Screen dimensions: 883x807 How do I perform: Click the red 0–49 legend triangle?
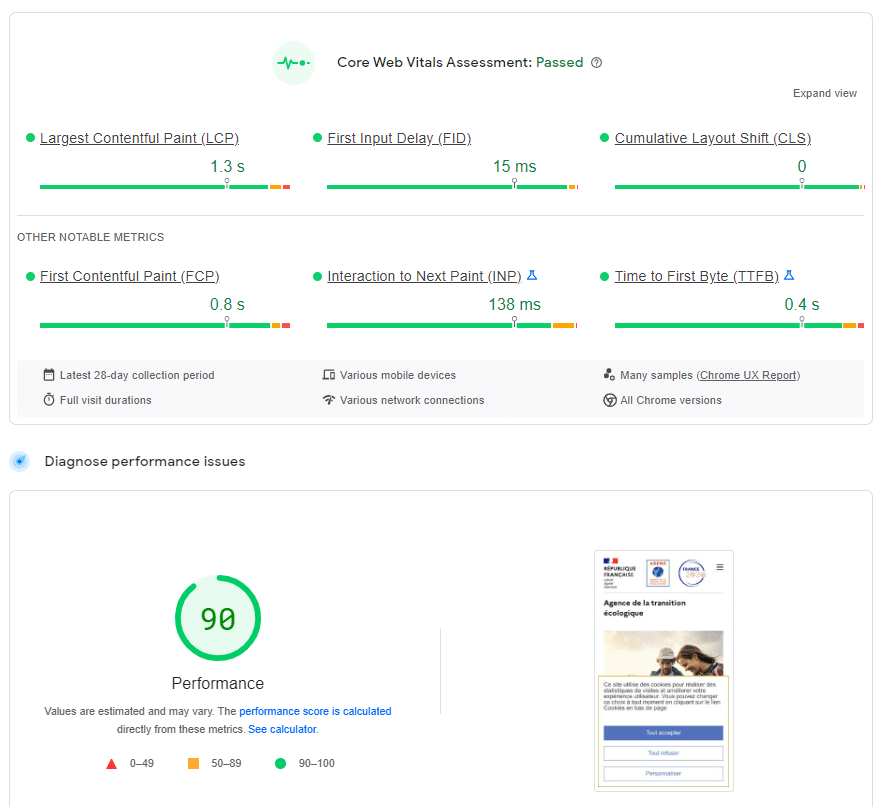(x=111, y=763)
